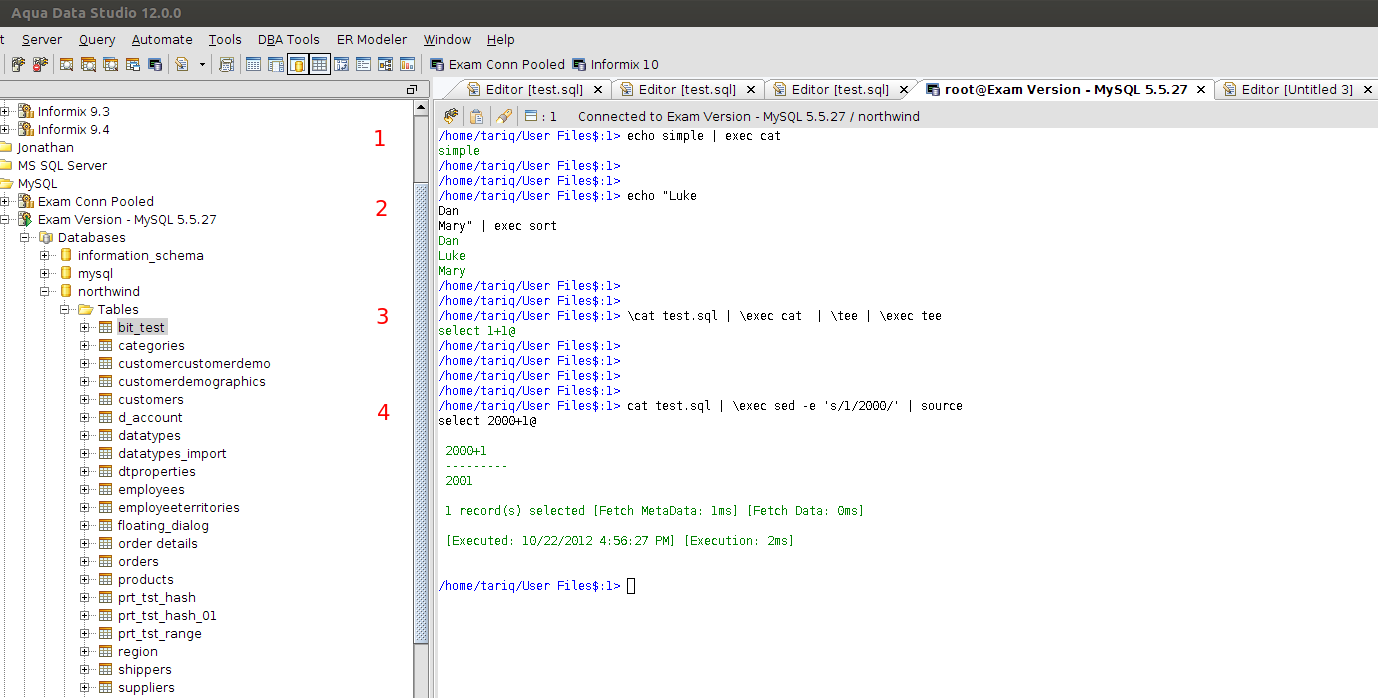Viewport: 1378px width, 698px height.
Task: Click the clipboard paste icon in shell toolbar
Action: coord(477,117)
